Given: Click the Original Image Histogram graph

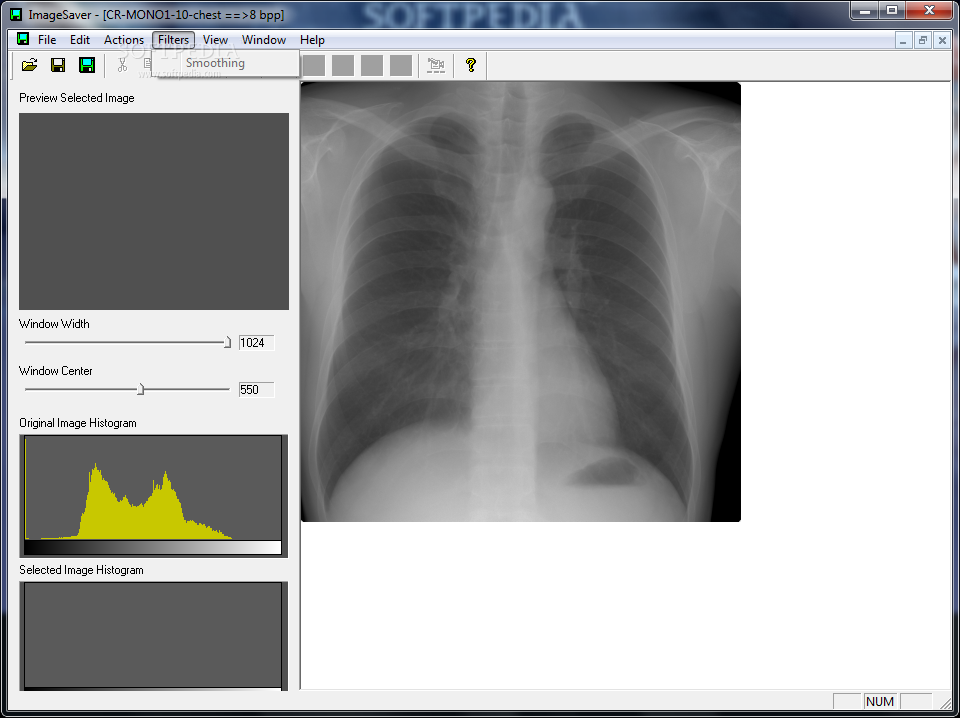Looking at the screenshot, I should tap(154, 495).
